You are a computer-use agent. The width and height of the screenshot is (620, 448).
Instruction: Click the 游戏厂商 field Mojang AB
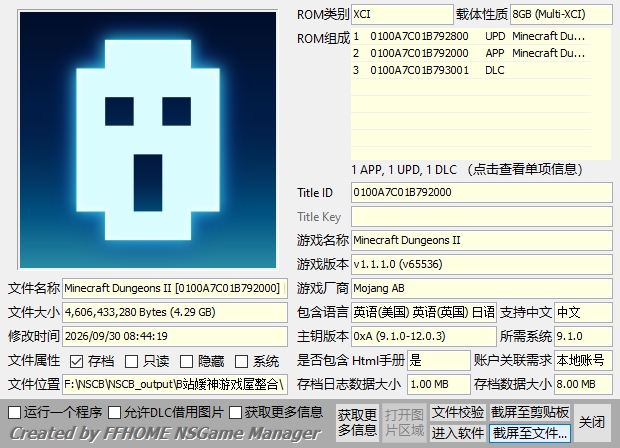click(482, 288)
